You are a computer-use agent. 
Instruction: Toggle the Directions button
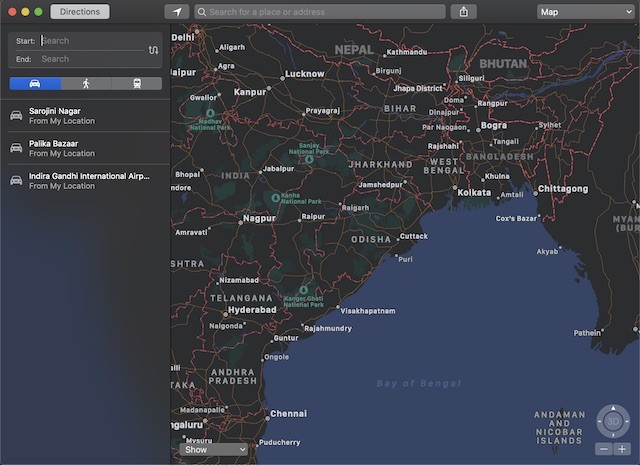[80, 12]
